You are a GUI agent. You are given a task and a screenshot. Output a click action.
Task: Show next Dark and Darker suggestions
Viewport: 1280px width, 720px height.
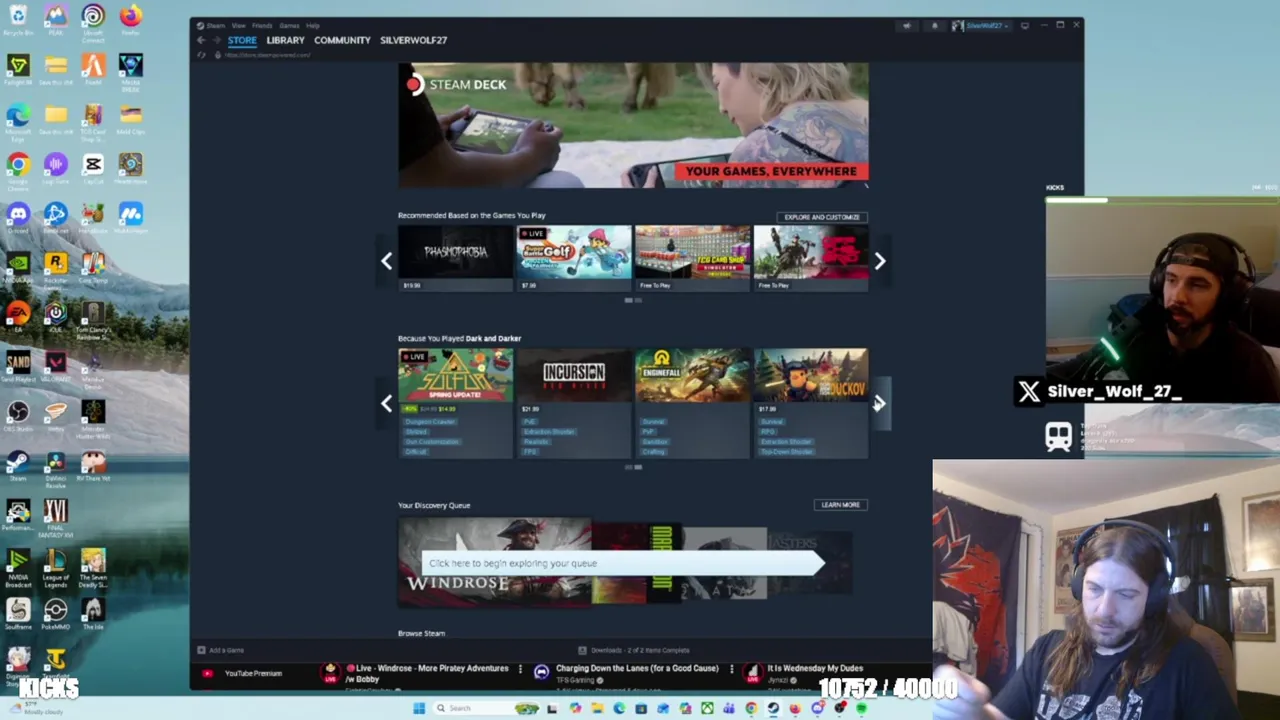[880, 403]
